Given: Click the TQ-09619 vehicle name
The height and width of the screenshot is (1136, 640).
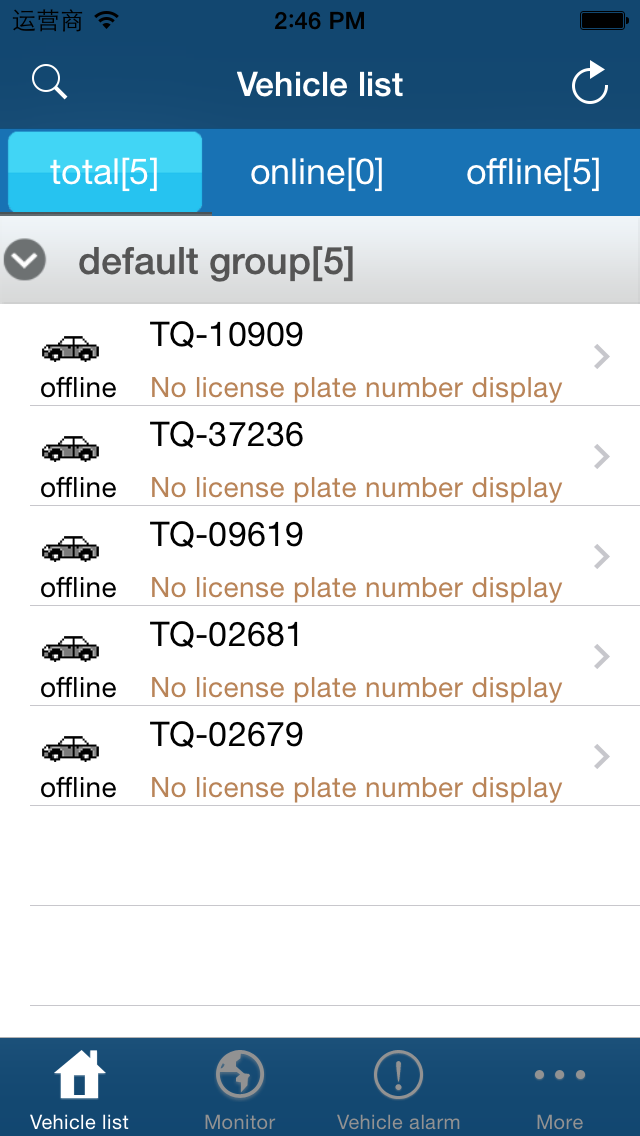Looking at the screenshot, I should tap(226, 534).
